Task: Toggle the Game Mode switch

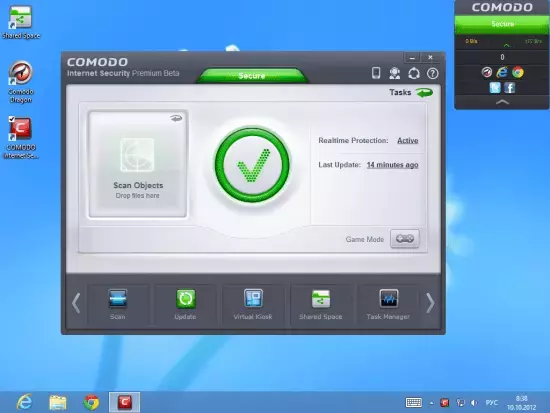Action: tap(405, 239)
